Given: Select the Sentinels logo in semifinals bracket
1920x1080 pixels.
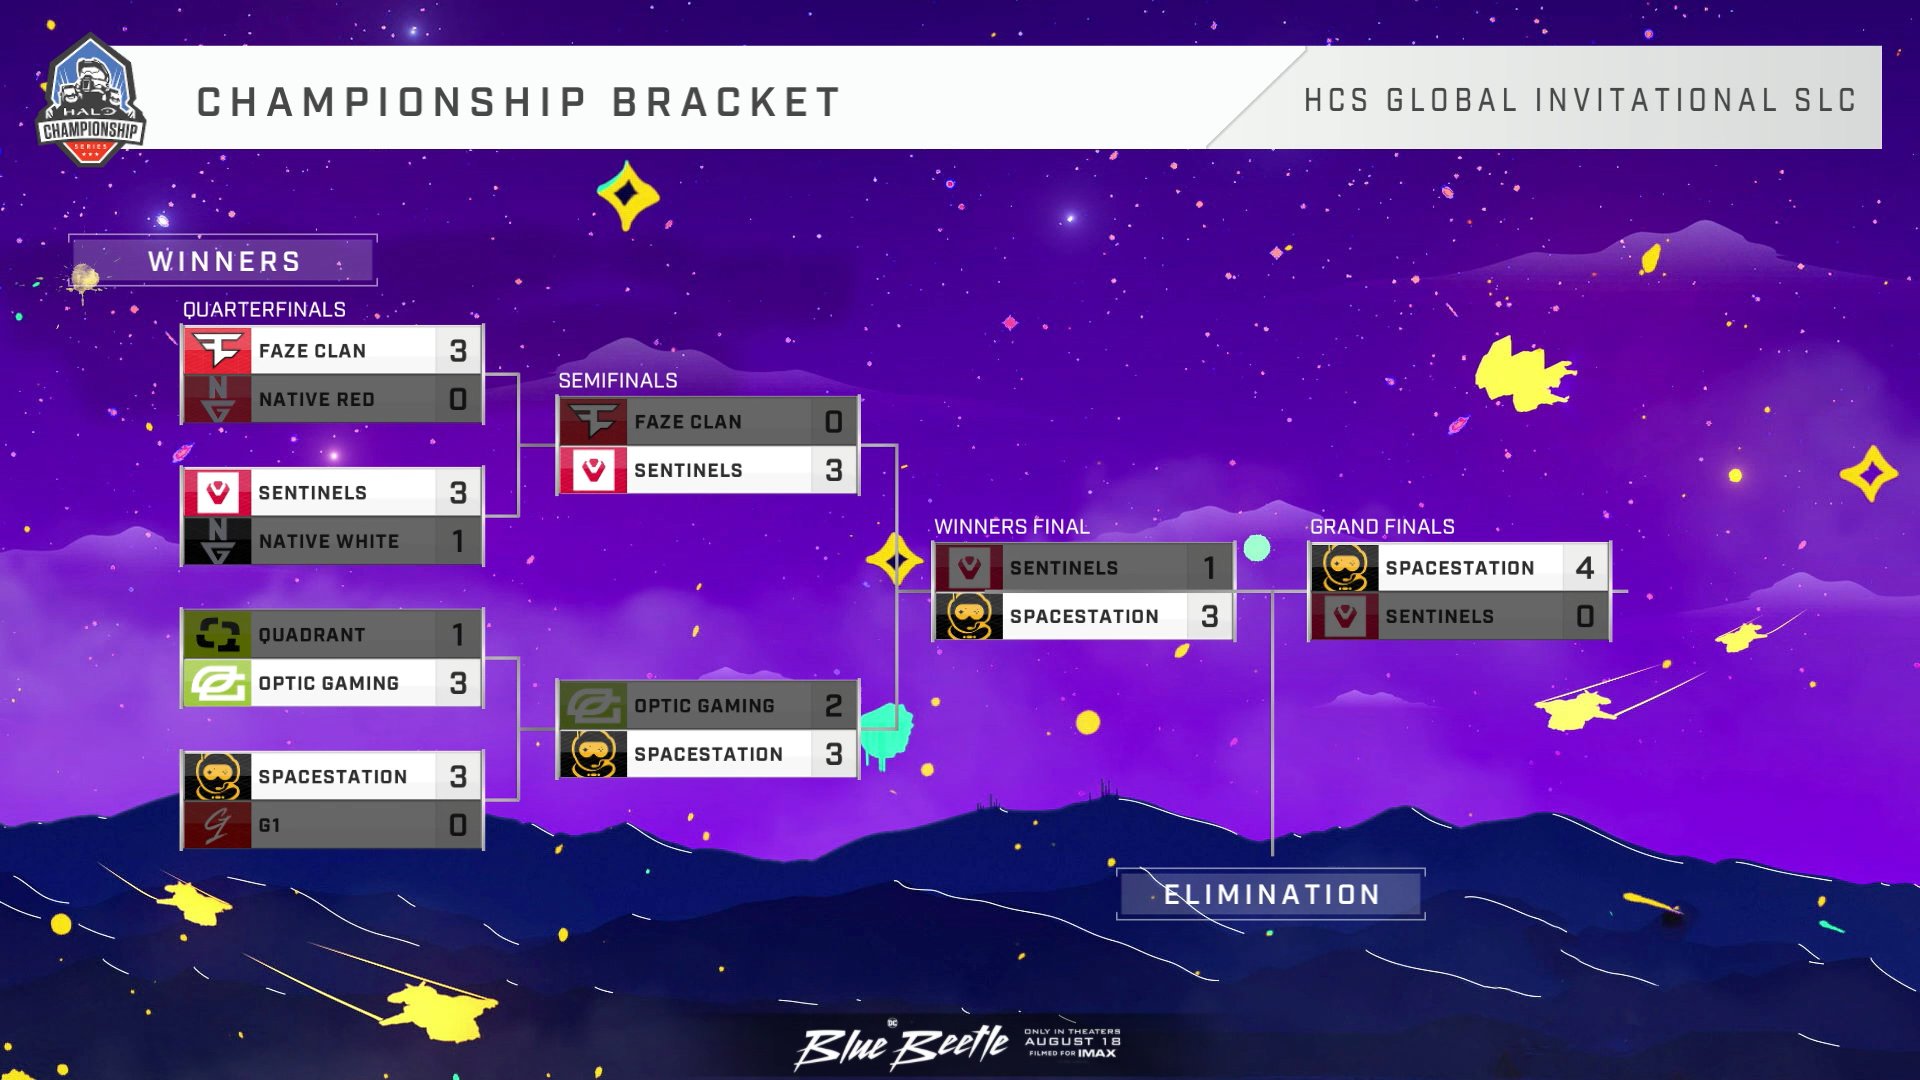Looking at the screenshot, I should tap(593, 469).
